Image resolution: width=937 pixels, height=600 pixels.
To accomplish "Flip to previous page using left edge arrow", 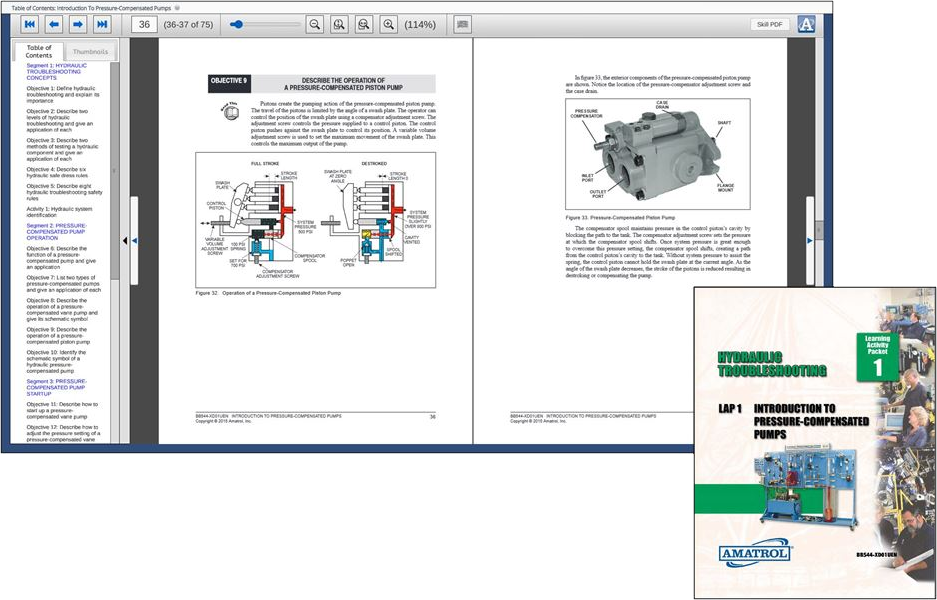I will coord(134,240).
